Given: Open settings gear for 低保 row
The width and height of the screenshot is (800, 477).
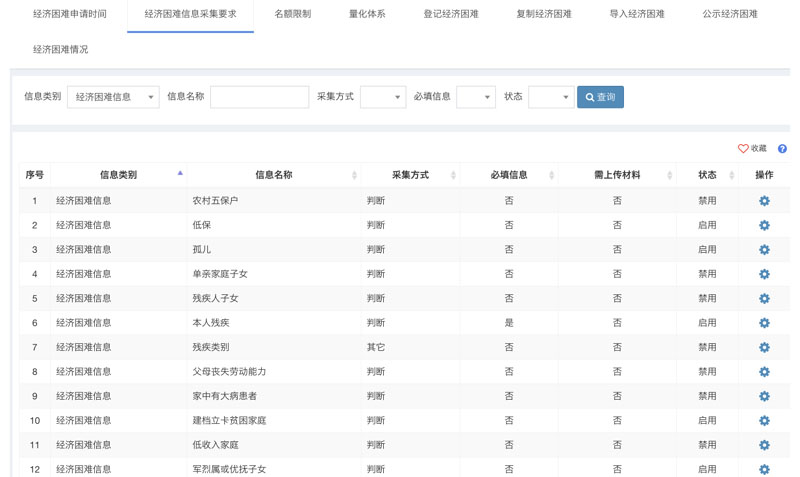Looking at the screenshot, I should click(764, 225).
